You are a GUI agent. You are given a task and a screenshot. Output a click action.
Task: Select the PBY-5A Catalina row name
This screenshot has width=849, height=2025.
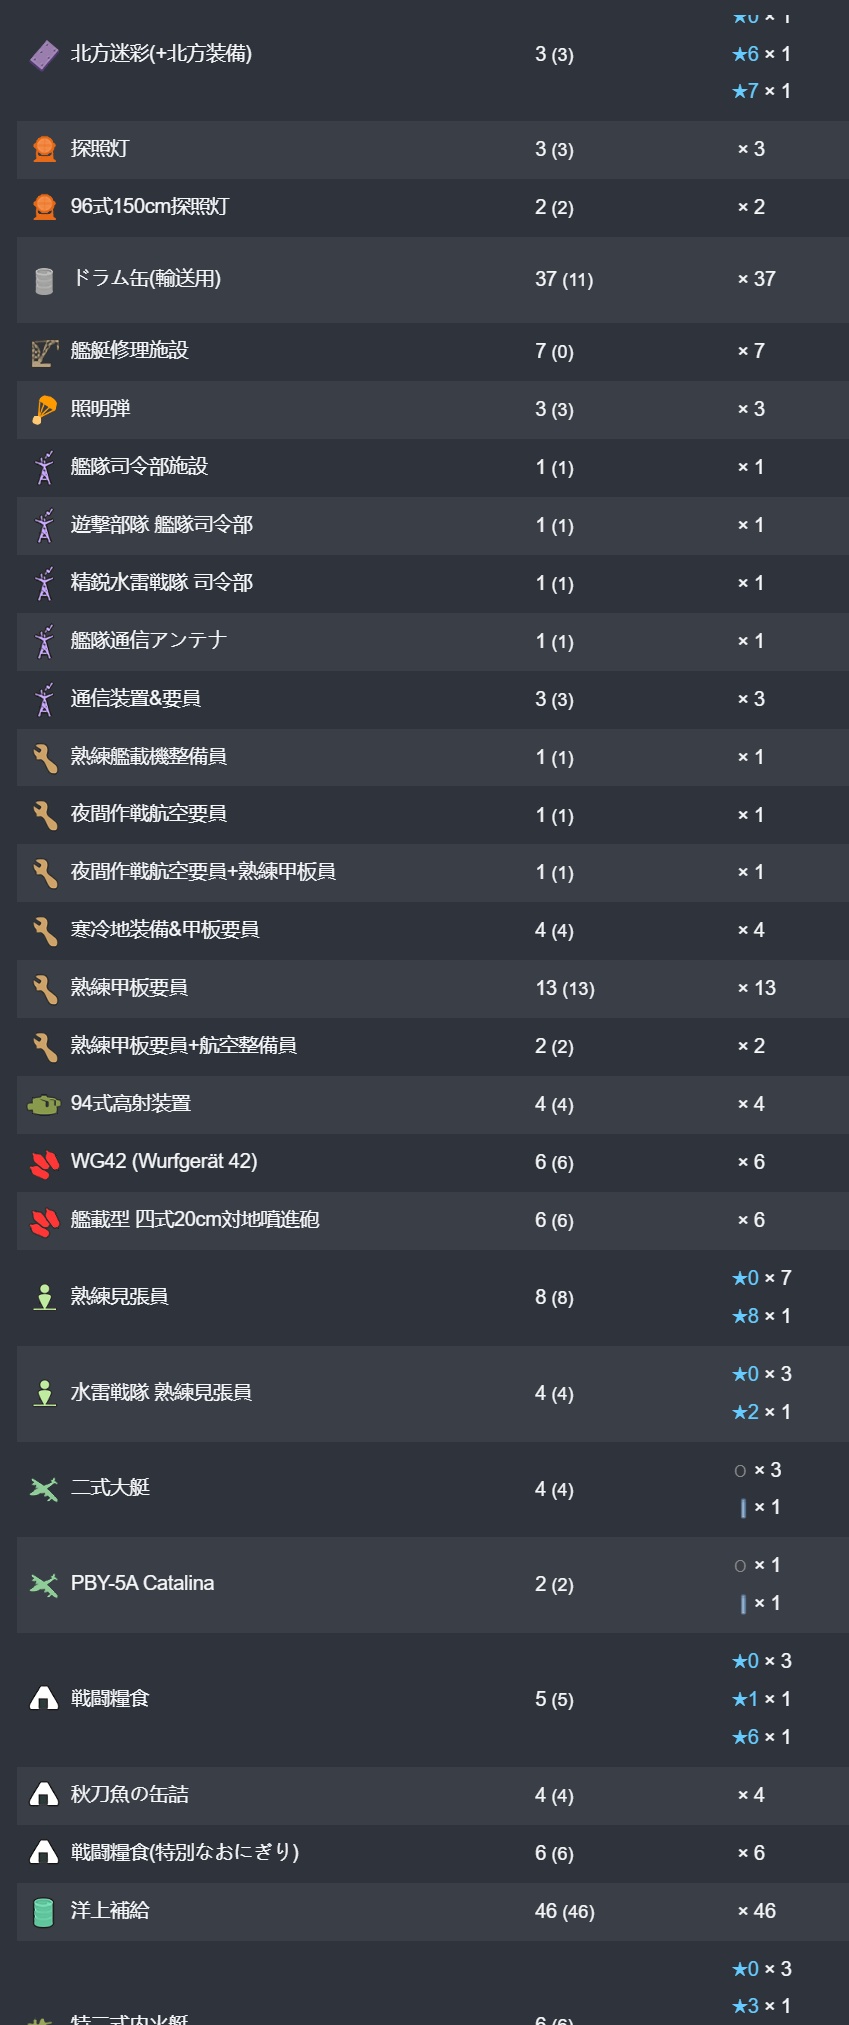pos(142,1583)
